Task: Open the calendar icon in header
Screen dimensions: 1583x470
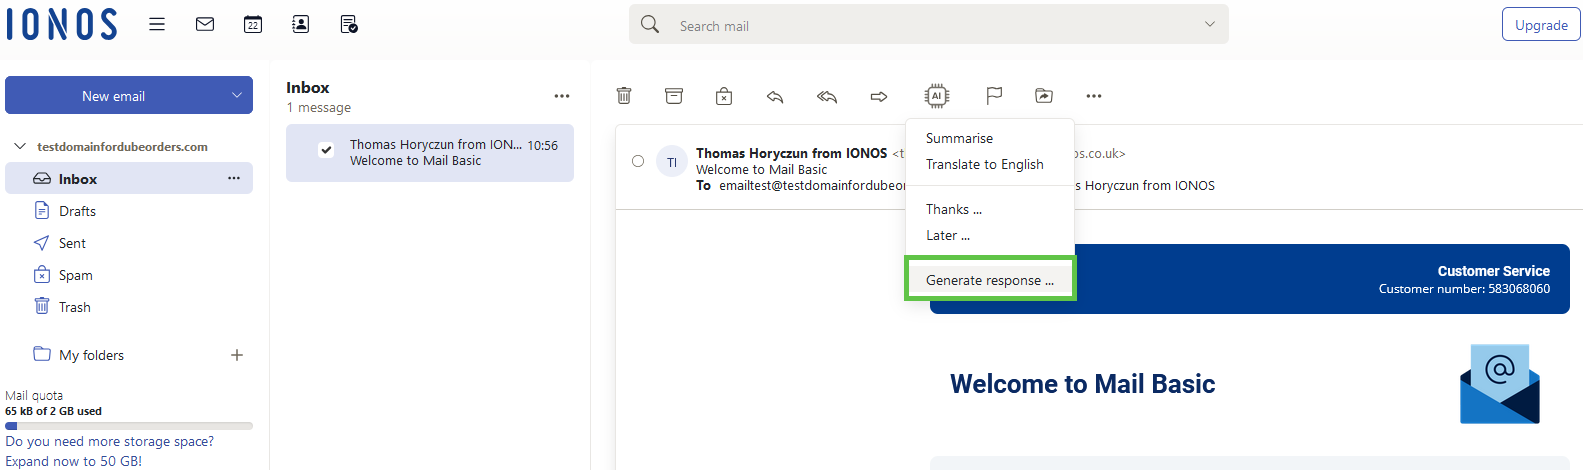Action: 253,24
